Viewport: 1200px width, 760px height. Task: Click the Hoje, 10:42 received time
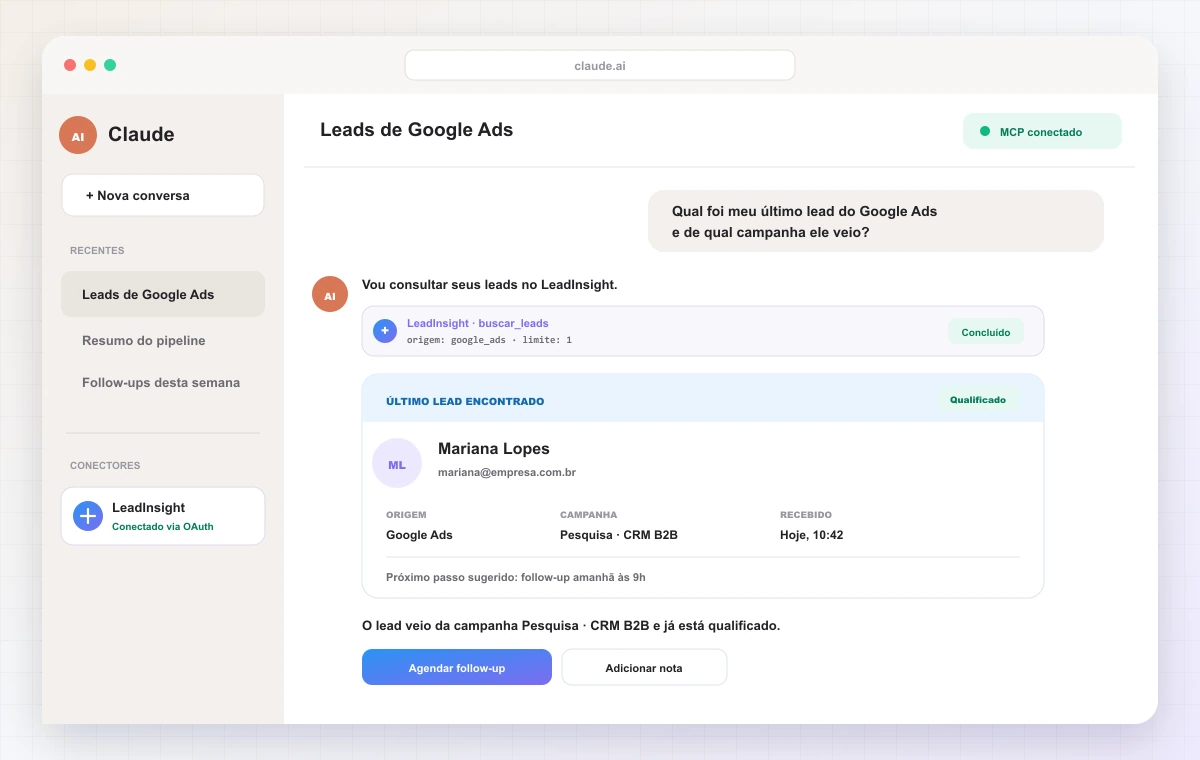pyautogui.click(x=811, y=535)
